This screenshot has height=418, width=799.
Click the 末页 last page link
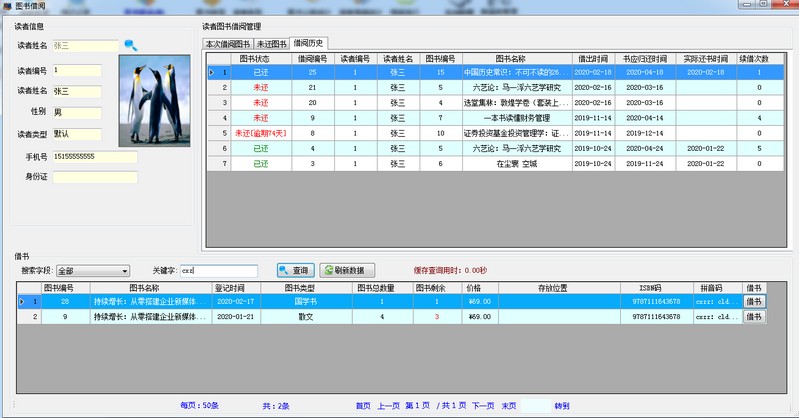pos(509,406)
